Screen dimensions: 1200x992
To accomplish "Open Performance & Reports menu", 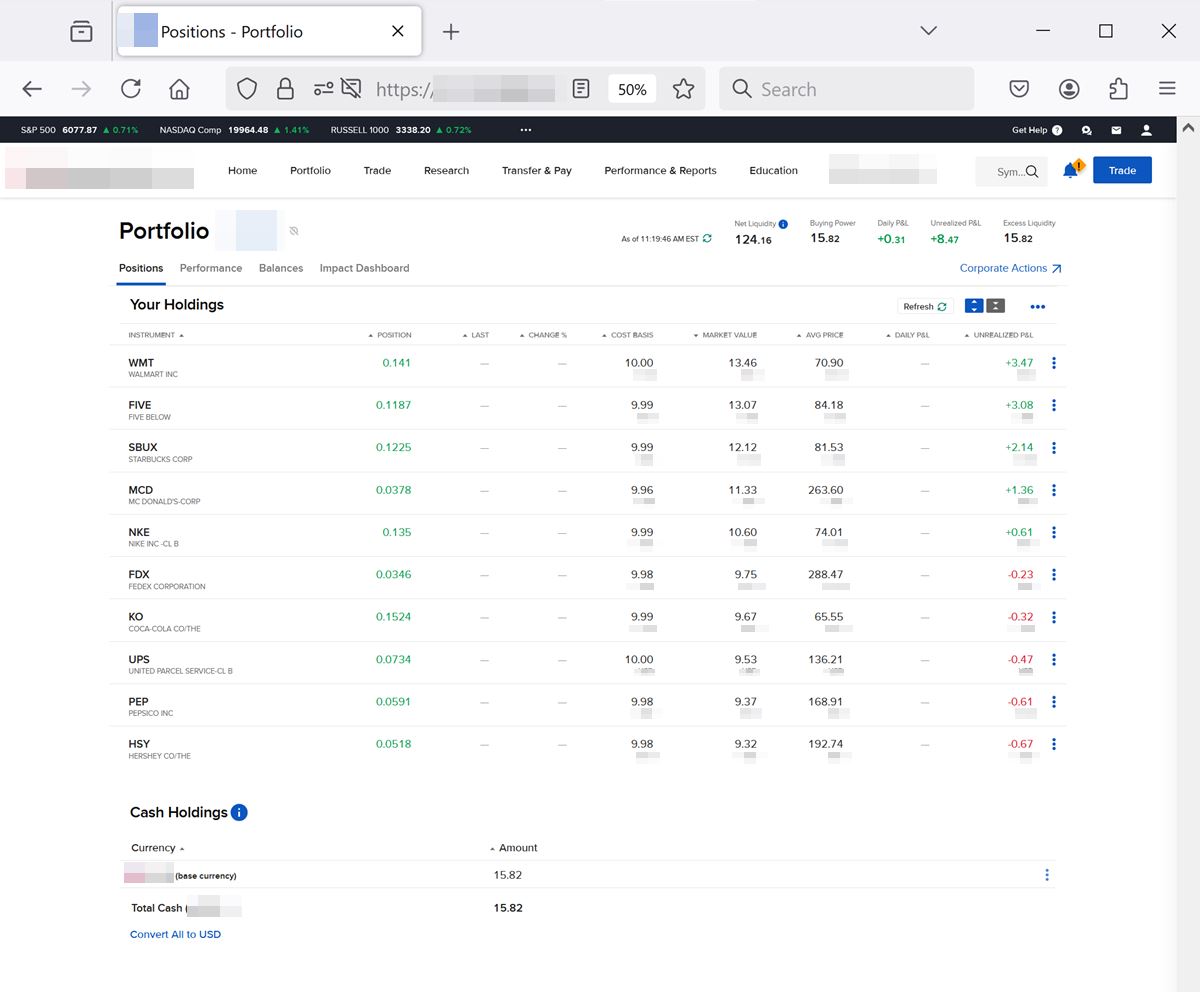I will [x=660, y=171].
